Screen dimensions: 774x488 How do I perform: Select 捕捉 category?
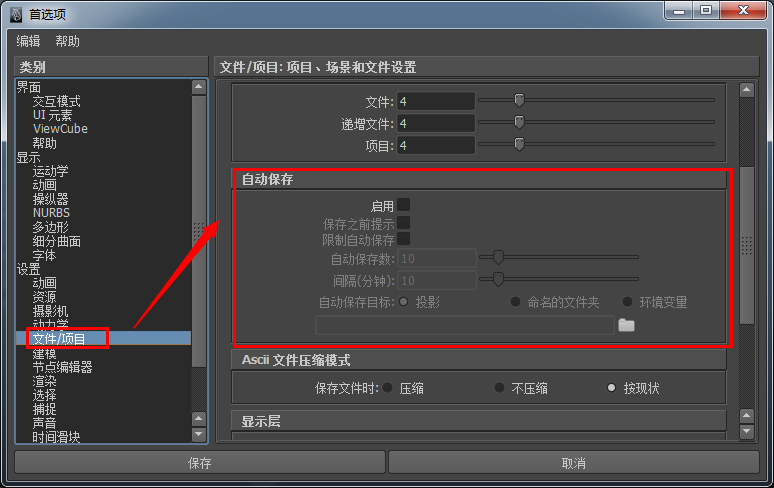(44, 409)
